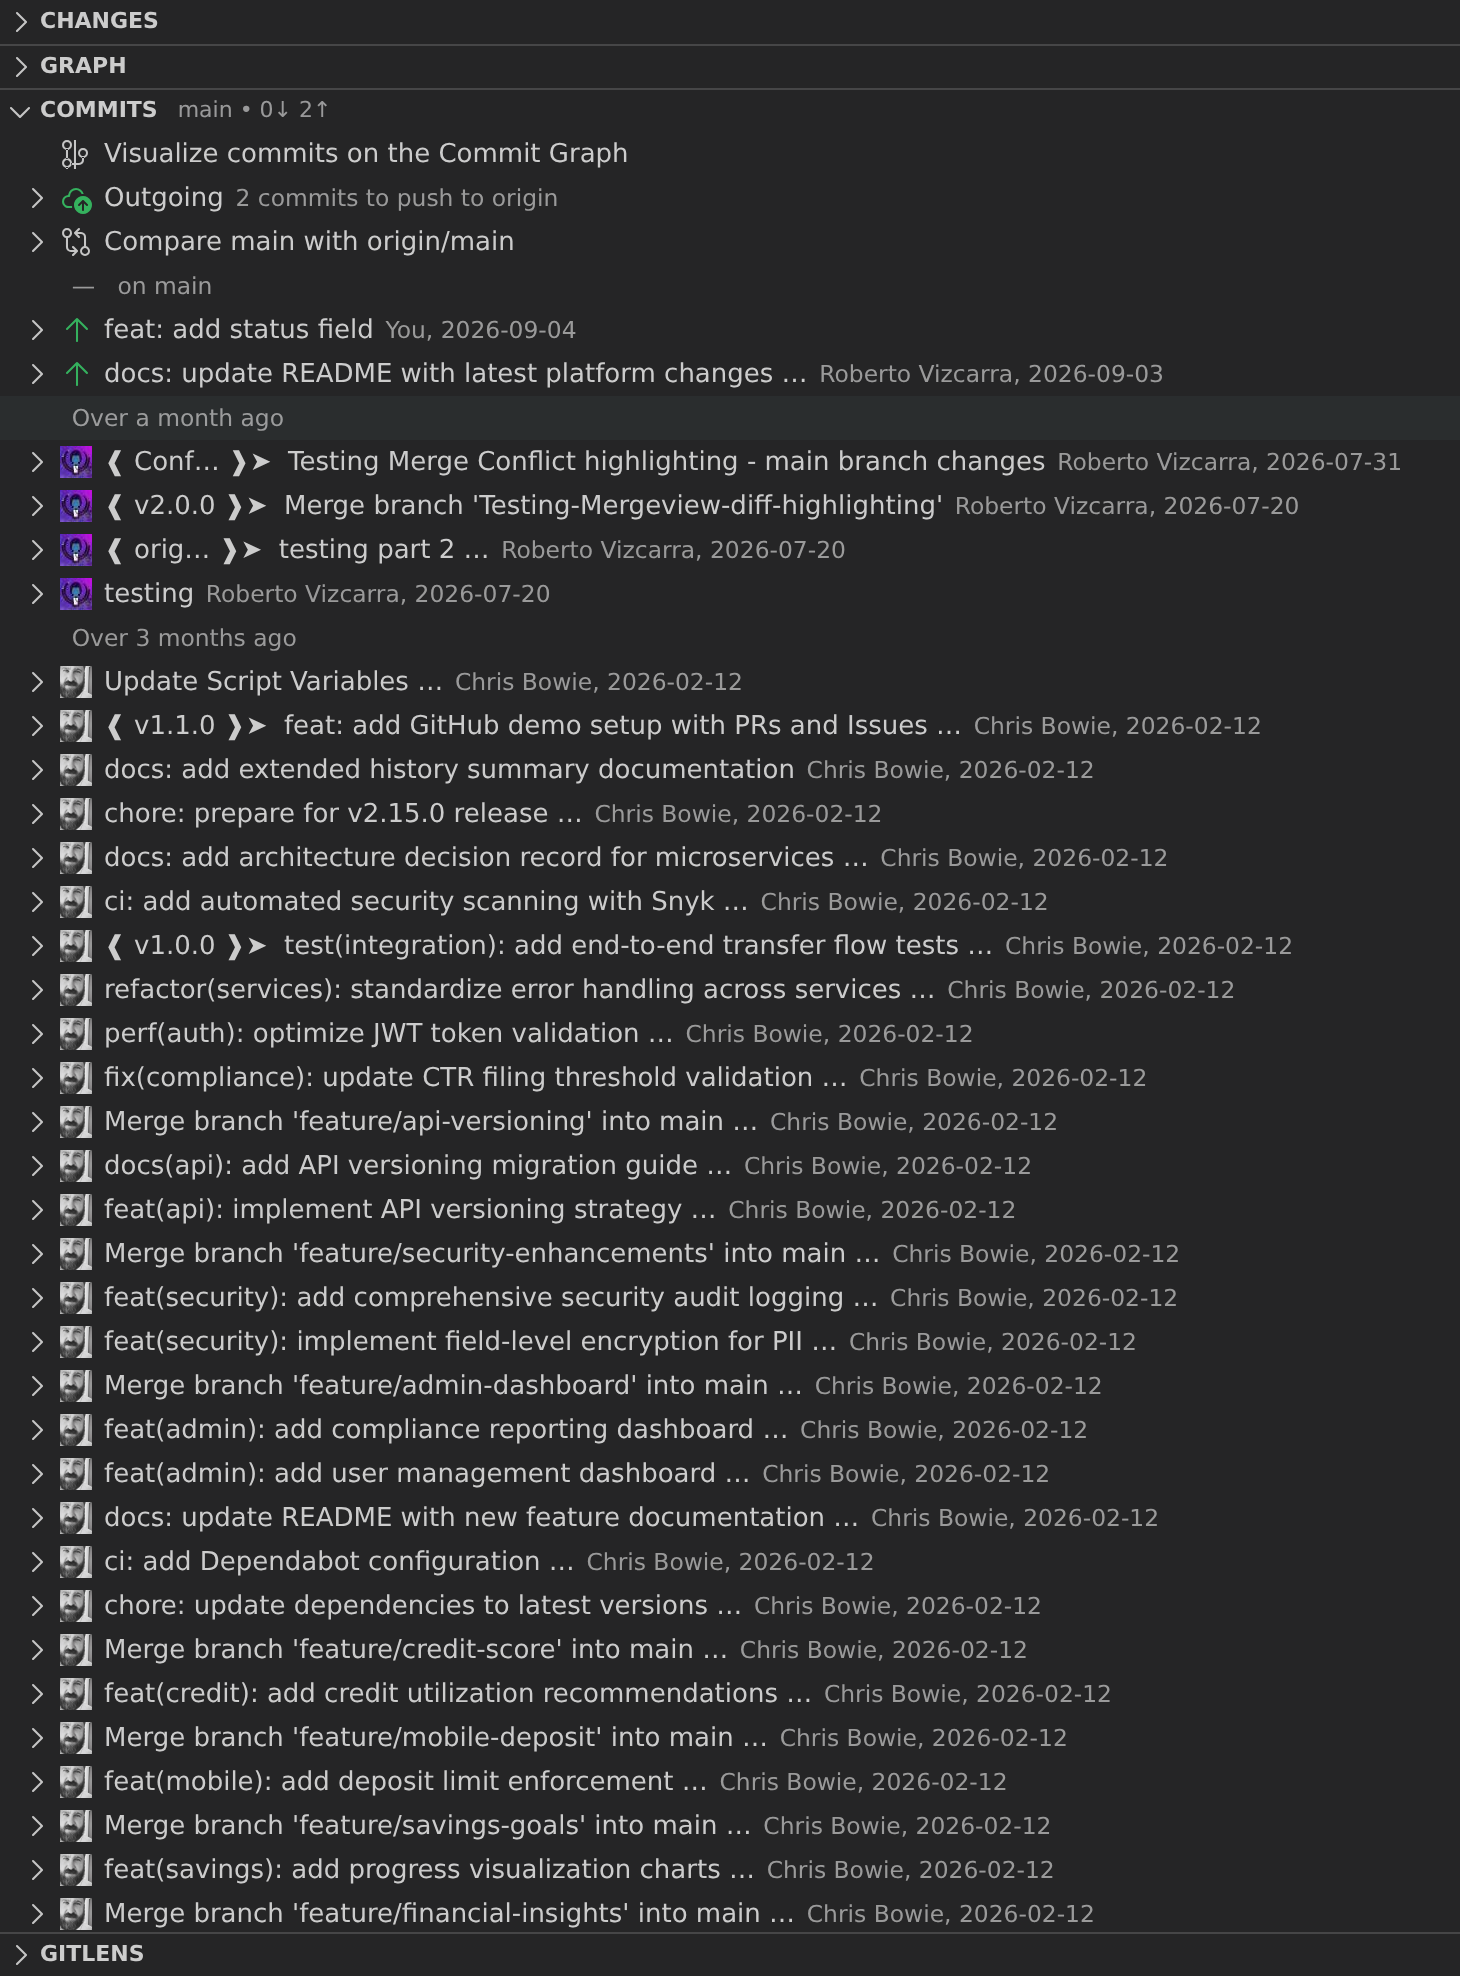The width and height of the screenshot is (1460, 1976).
Task: Expand Compare main with origin/main node
Action: (x=37, y=242)
